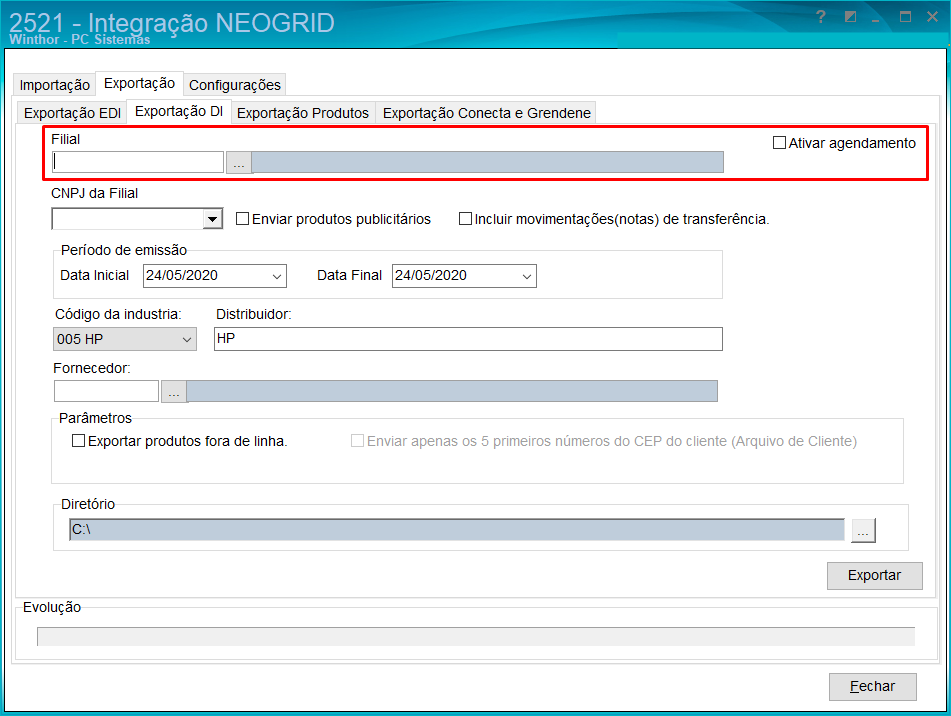
Task: Click the Fornecedor description grey field
Action: (x=452, y=391)
